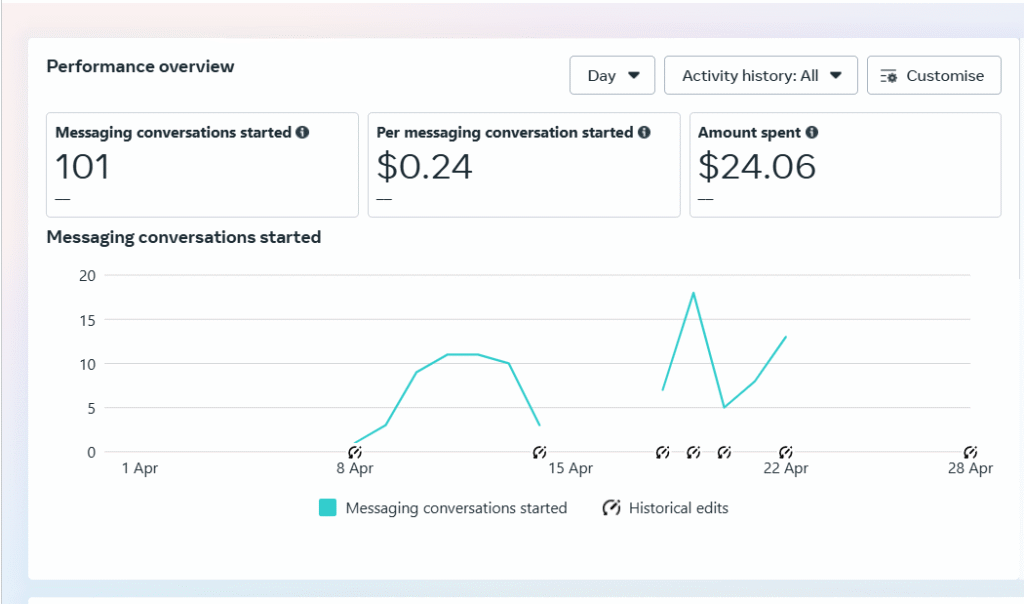Click historical edit marker just before 15 Apr

[540, 452]
